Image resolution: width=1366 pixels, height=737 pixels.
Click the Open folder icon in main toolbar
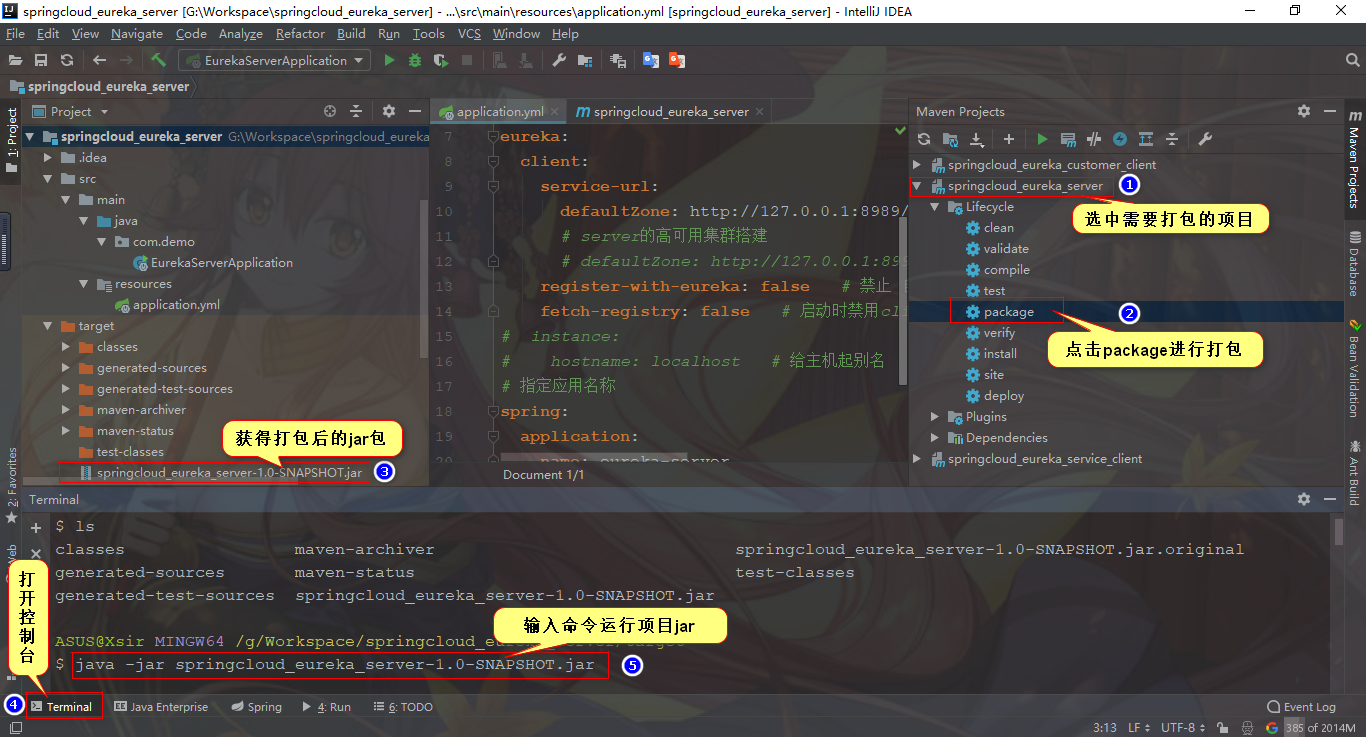pyautogui.click(x=15, y=60)
